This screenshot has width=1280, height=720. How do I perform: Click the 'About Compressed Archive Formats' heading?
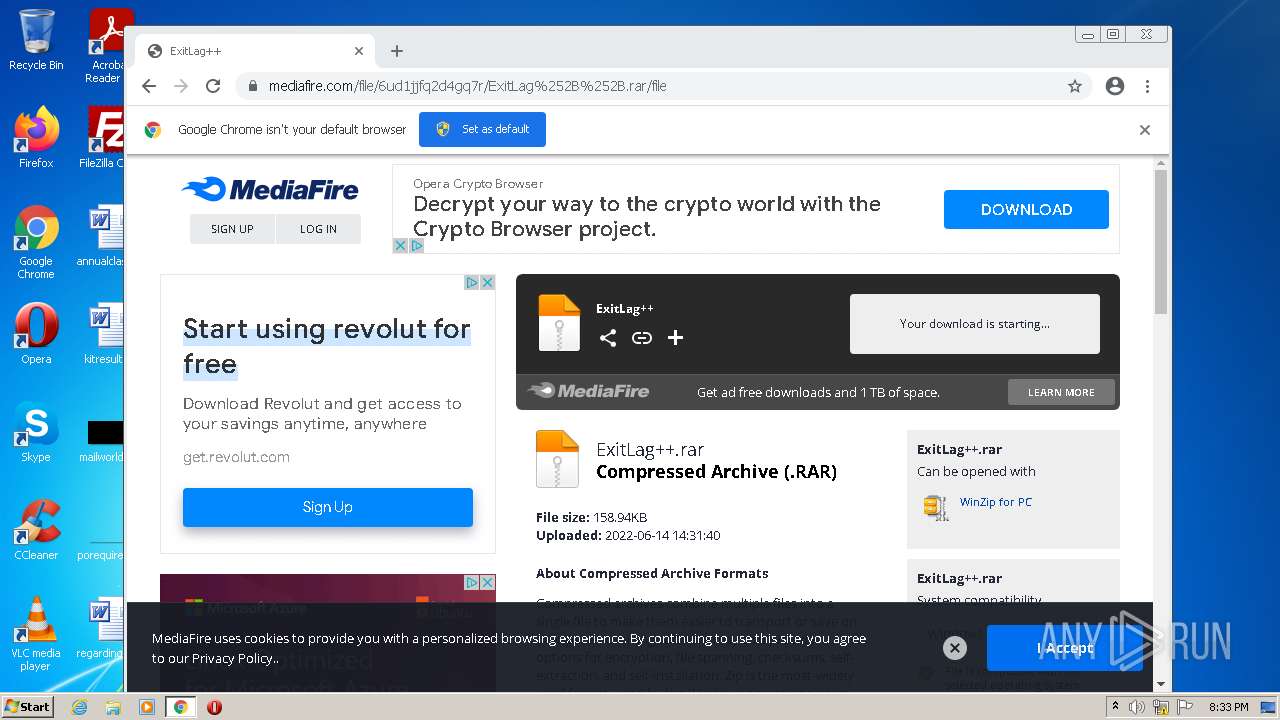(x=652, y=573)
